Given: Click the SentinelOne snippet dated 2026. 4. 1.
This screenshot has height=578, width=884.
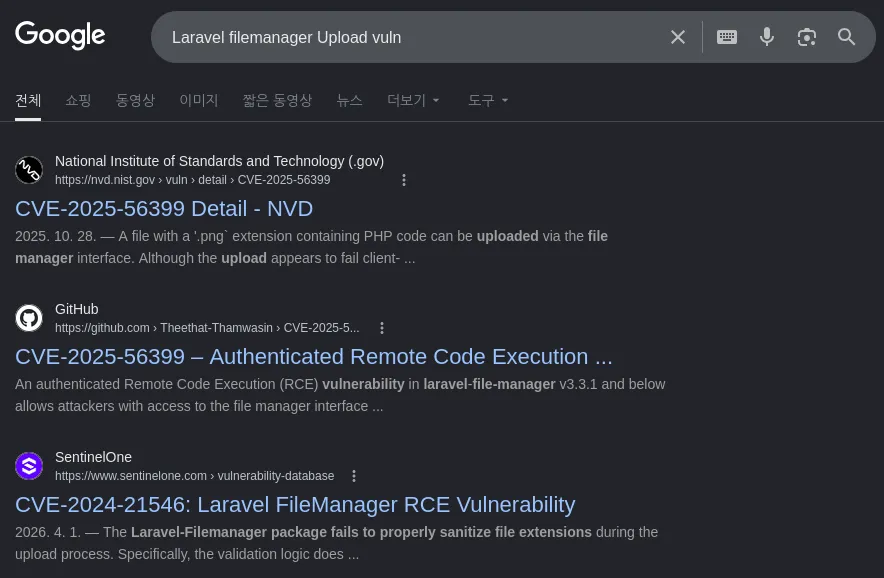Looking at the screenshot, I should coord(337,543).
